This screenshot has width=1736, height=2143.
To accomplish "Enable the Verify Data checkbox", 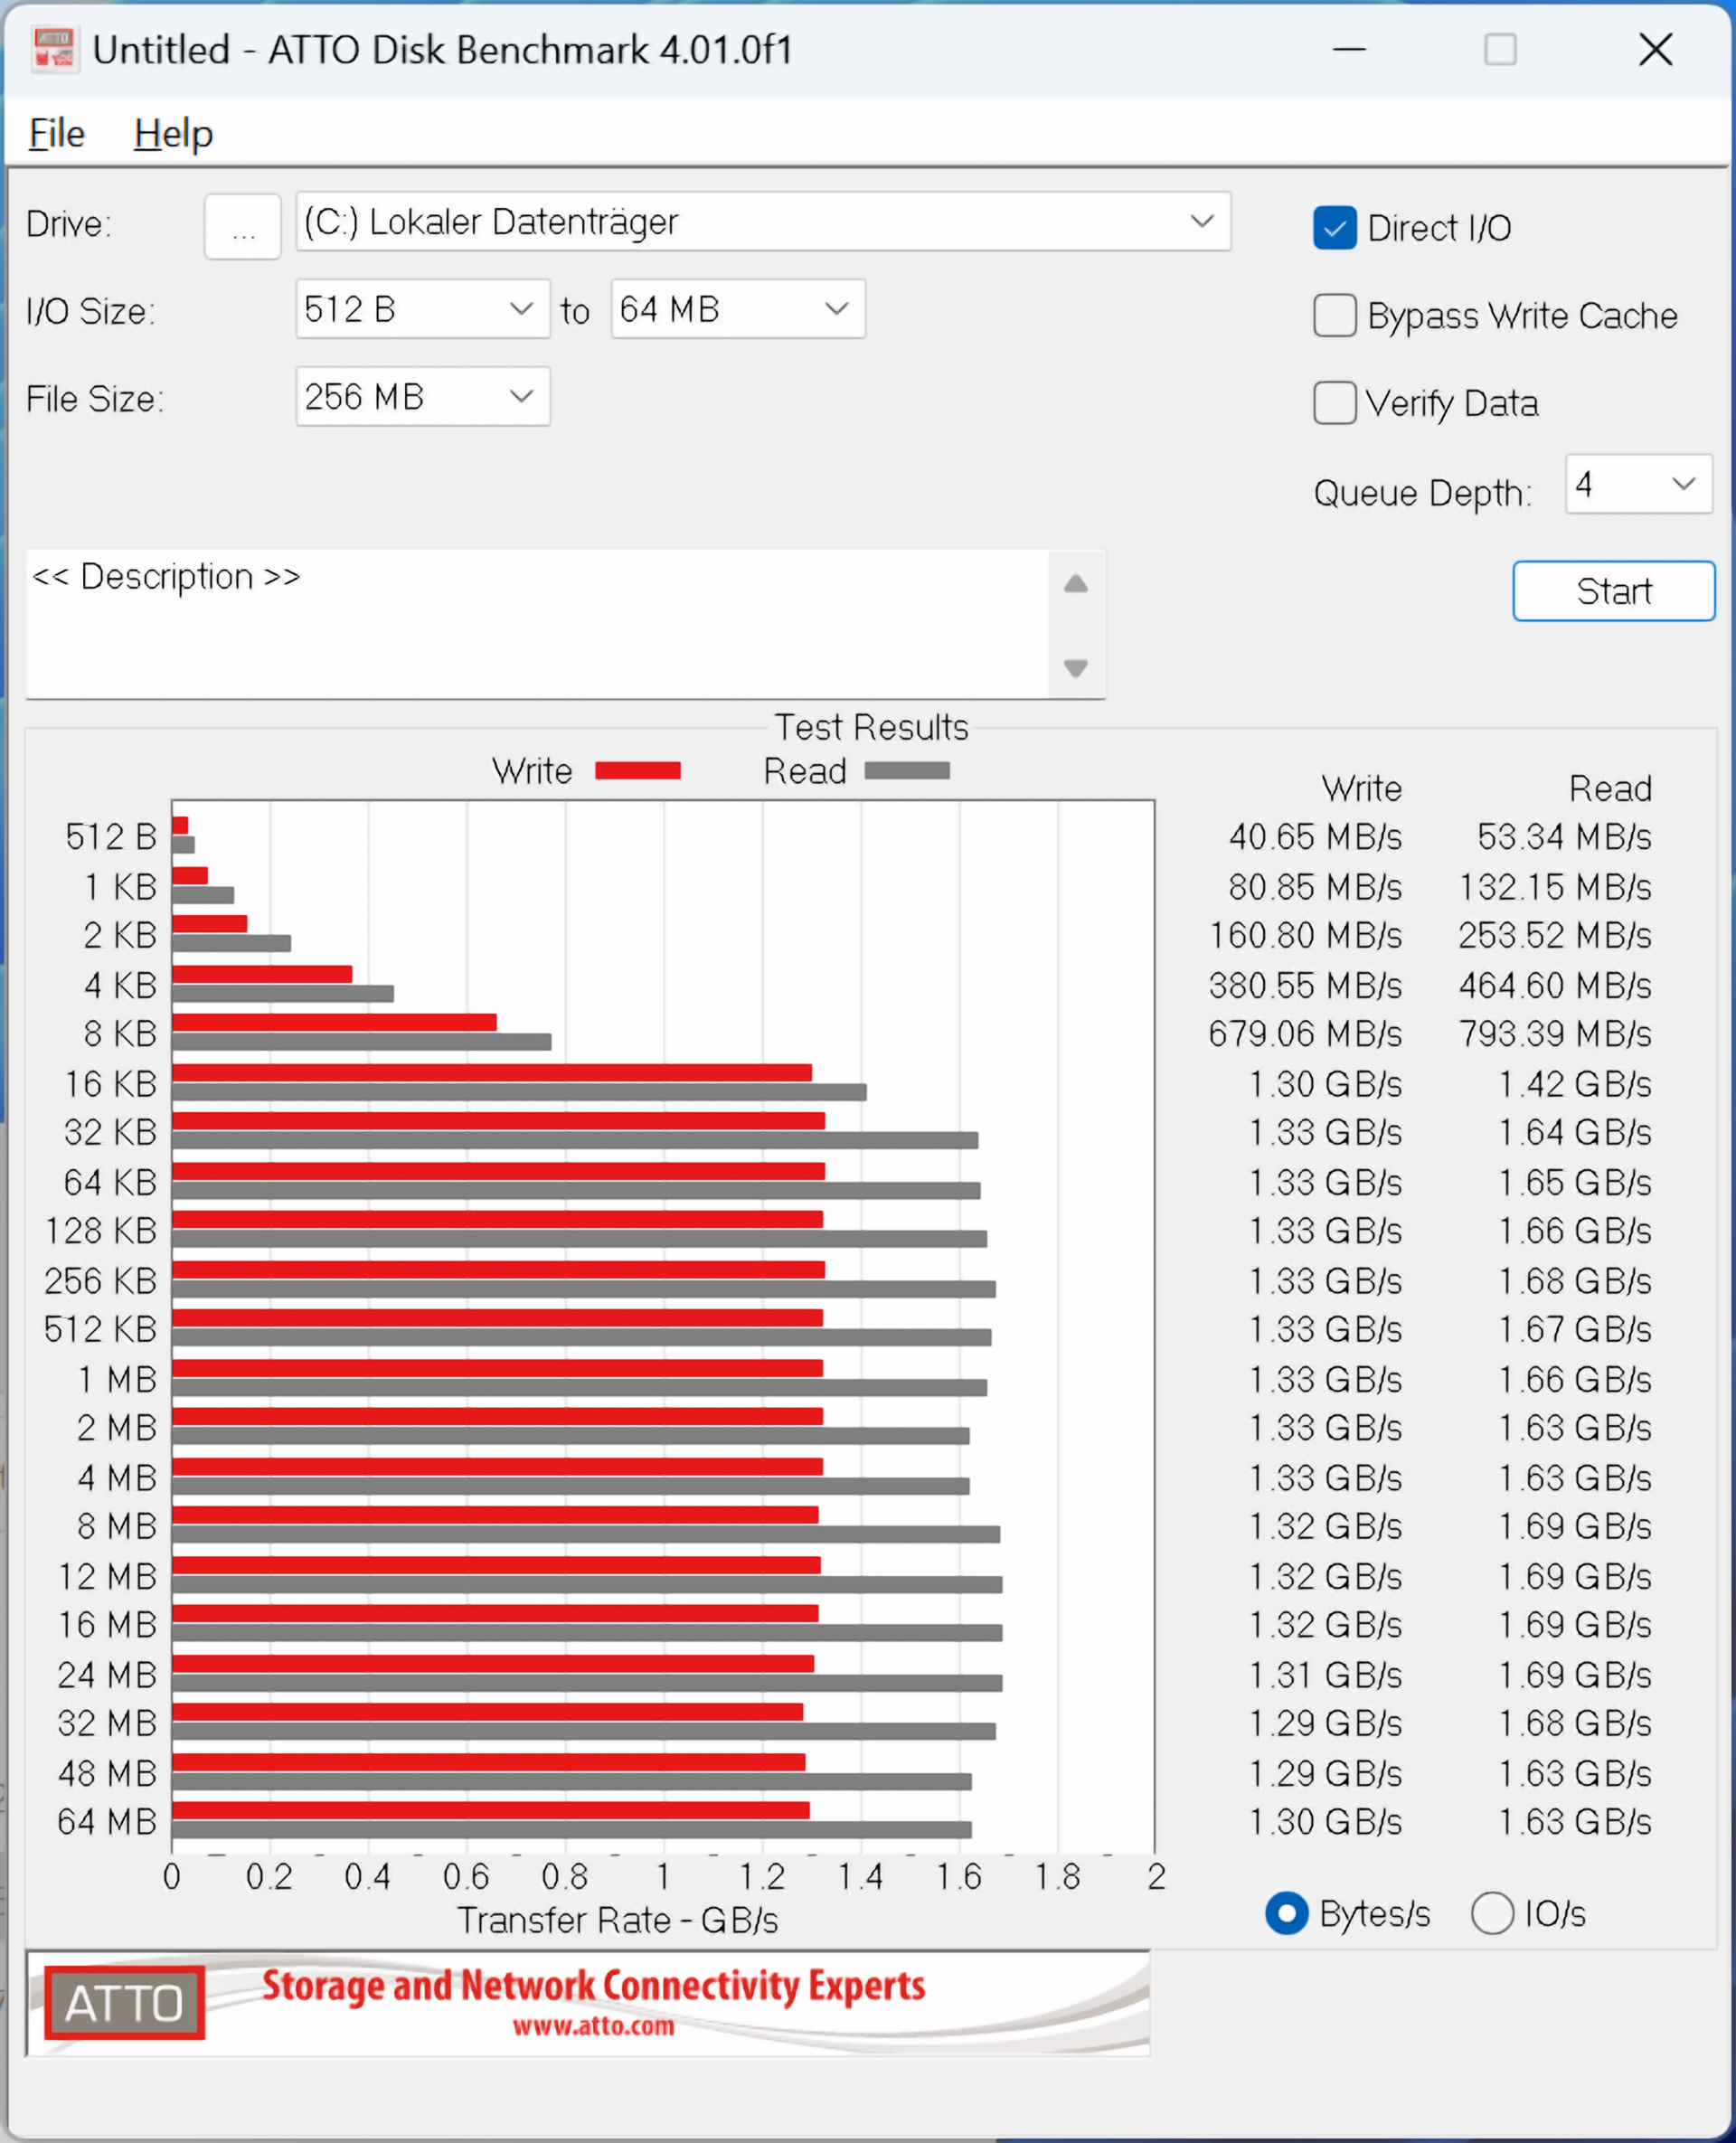I will pyautogui.click(x=1334, y=404).
